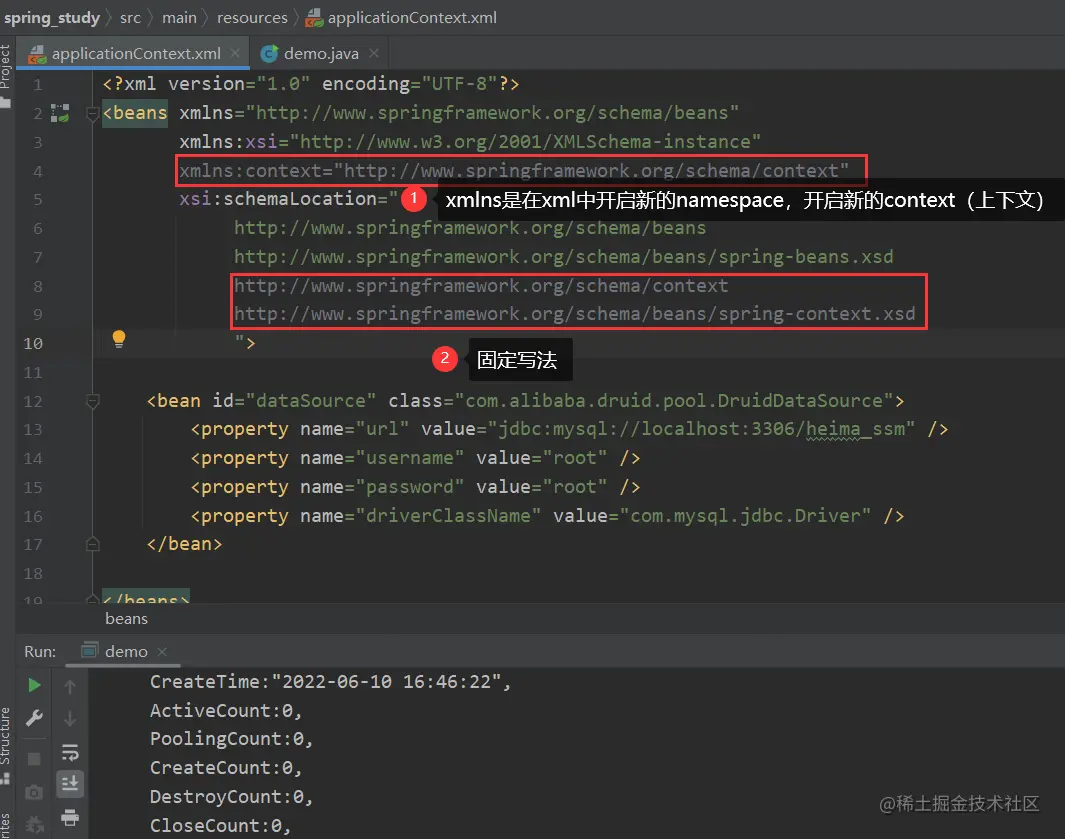This screenshot has height=839, width=1065.
Task: Click the CloseCount:0 console line
Action: point(220,826)
